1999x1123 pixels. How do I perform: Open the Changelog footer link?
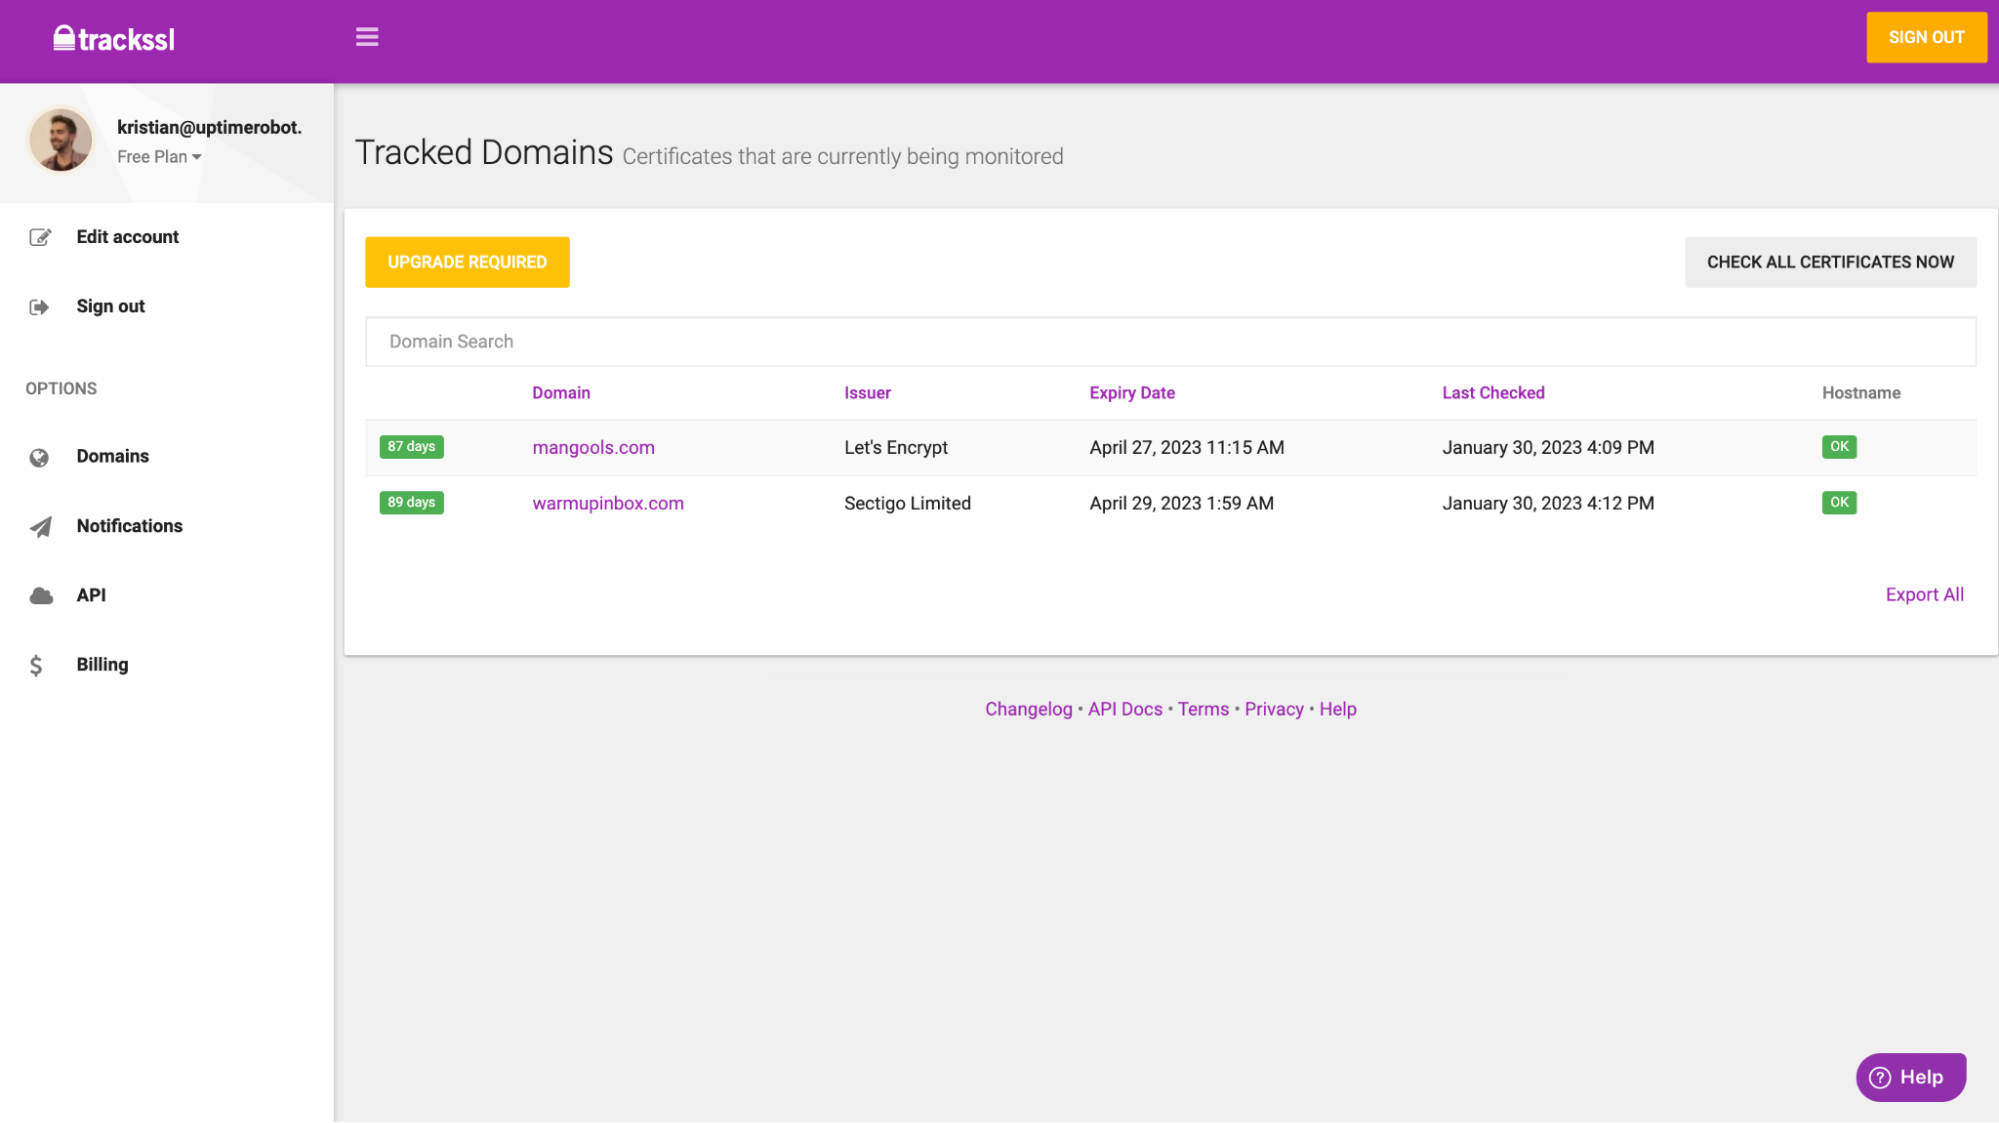point(1028,709)
